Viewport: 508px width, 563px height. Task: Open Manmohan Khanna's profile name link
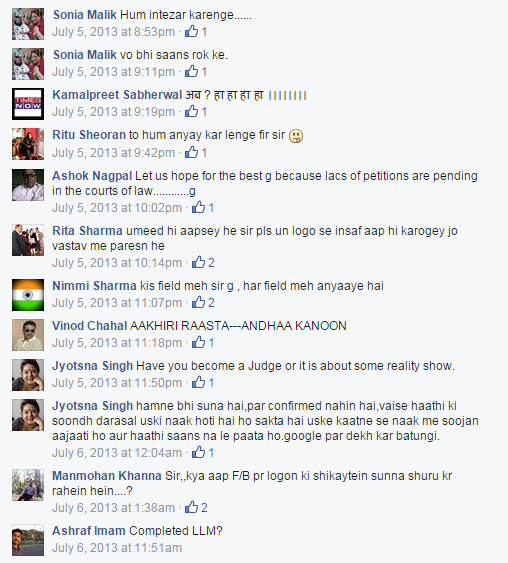[107, 476]
